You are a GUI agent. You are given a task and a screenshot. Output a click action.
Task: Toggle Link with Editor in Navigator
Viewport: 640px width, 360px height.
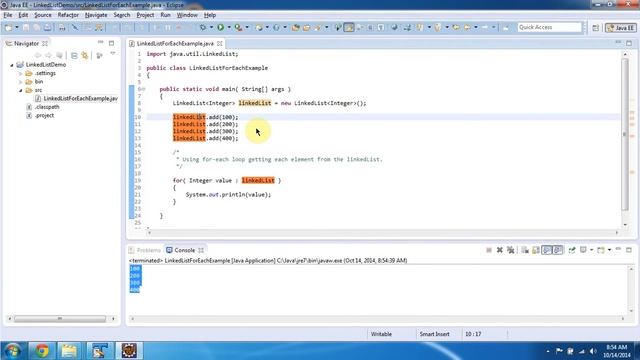tap(85, 55)
